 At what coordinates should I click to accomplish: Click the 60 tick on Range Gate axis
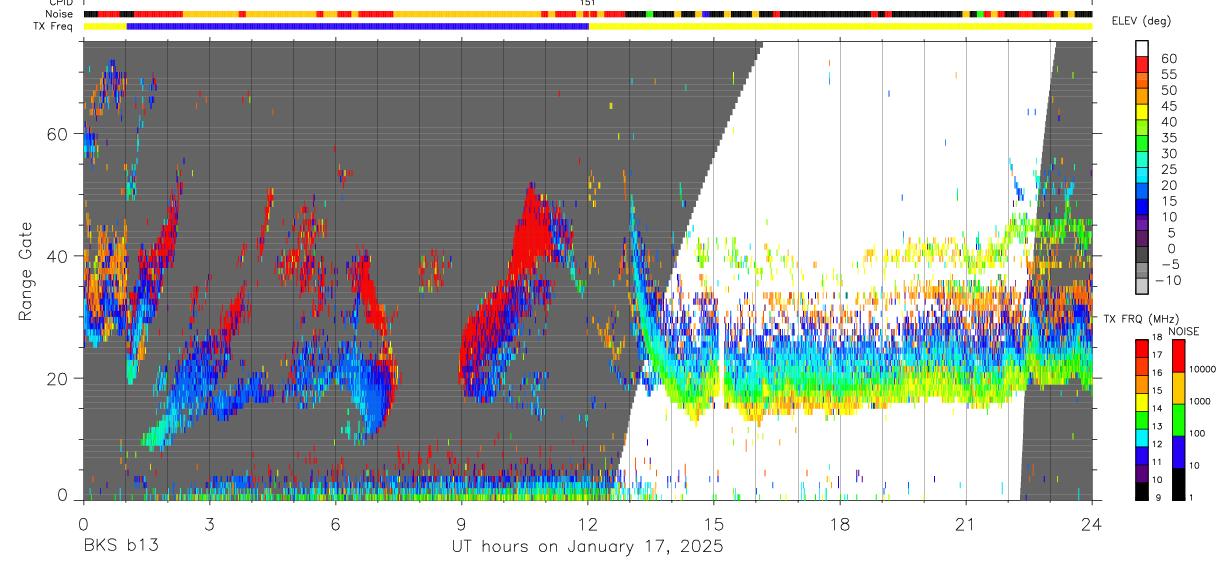click(59, 133)
